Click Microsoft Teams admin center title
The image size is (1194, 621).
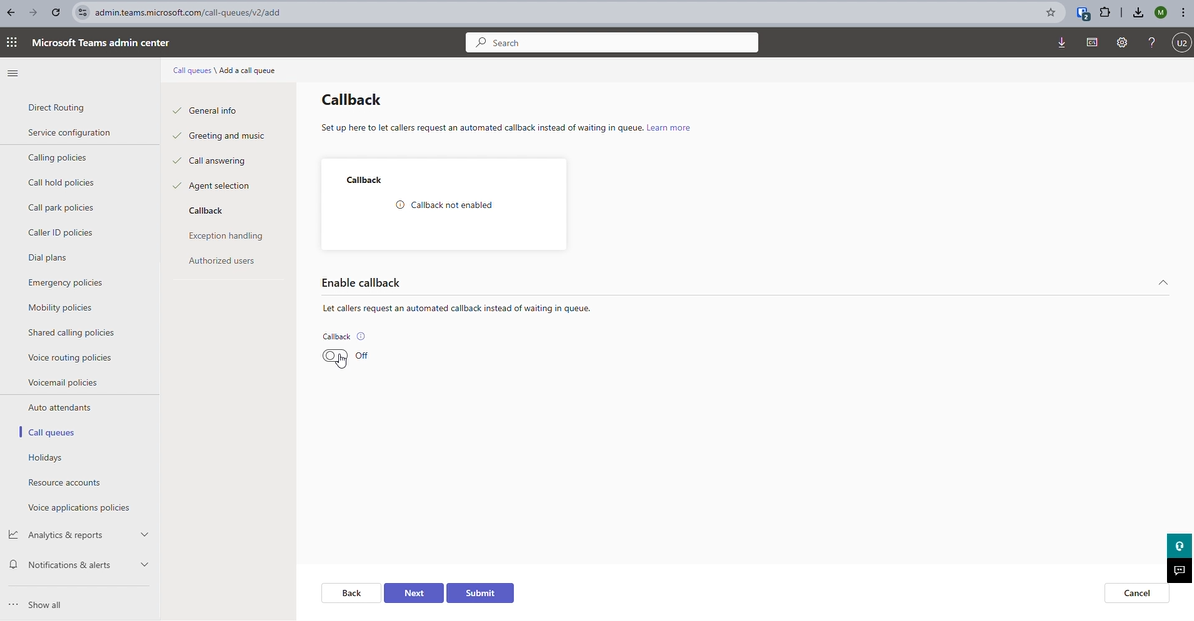pyautogui.click(x=101, y=43)
